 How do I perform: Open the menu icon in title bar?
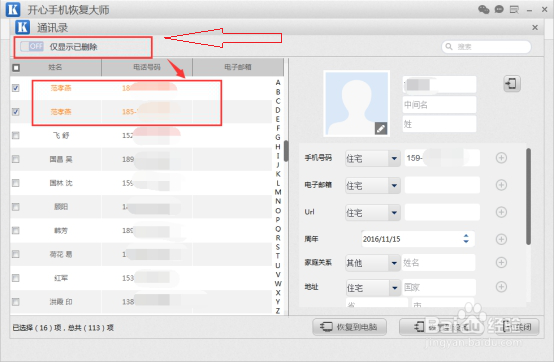pyautogui.click(x=514, y=10)
